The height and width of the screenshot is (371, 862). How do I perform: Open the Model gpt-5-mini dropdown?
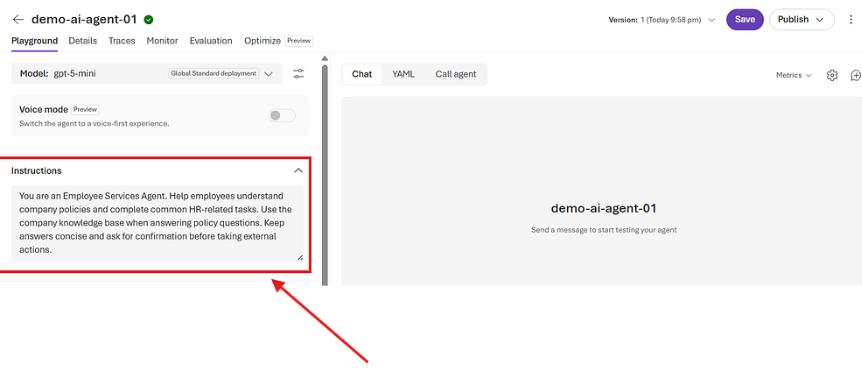(x=146, y=74)
